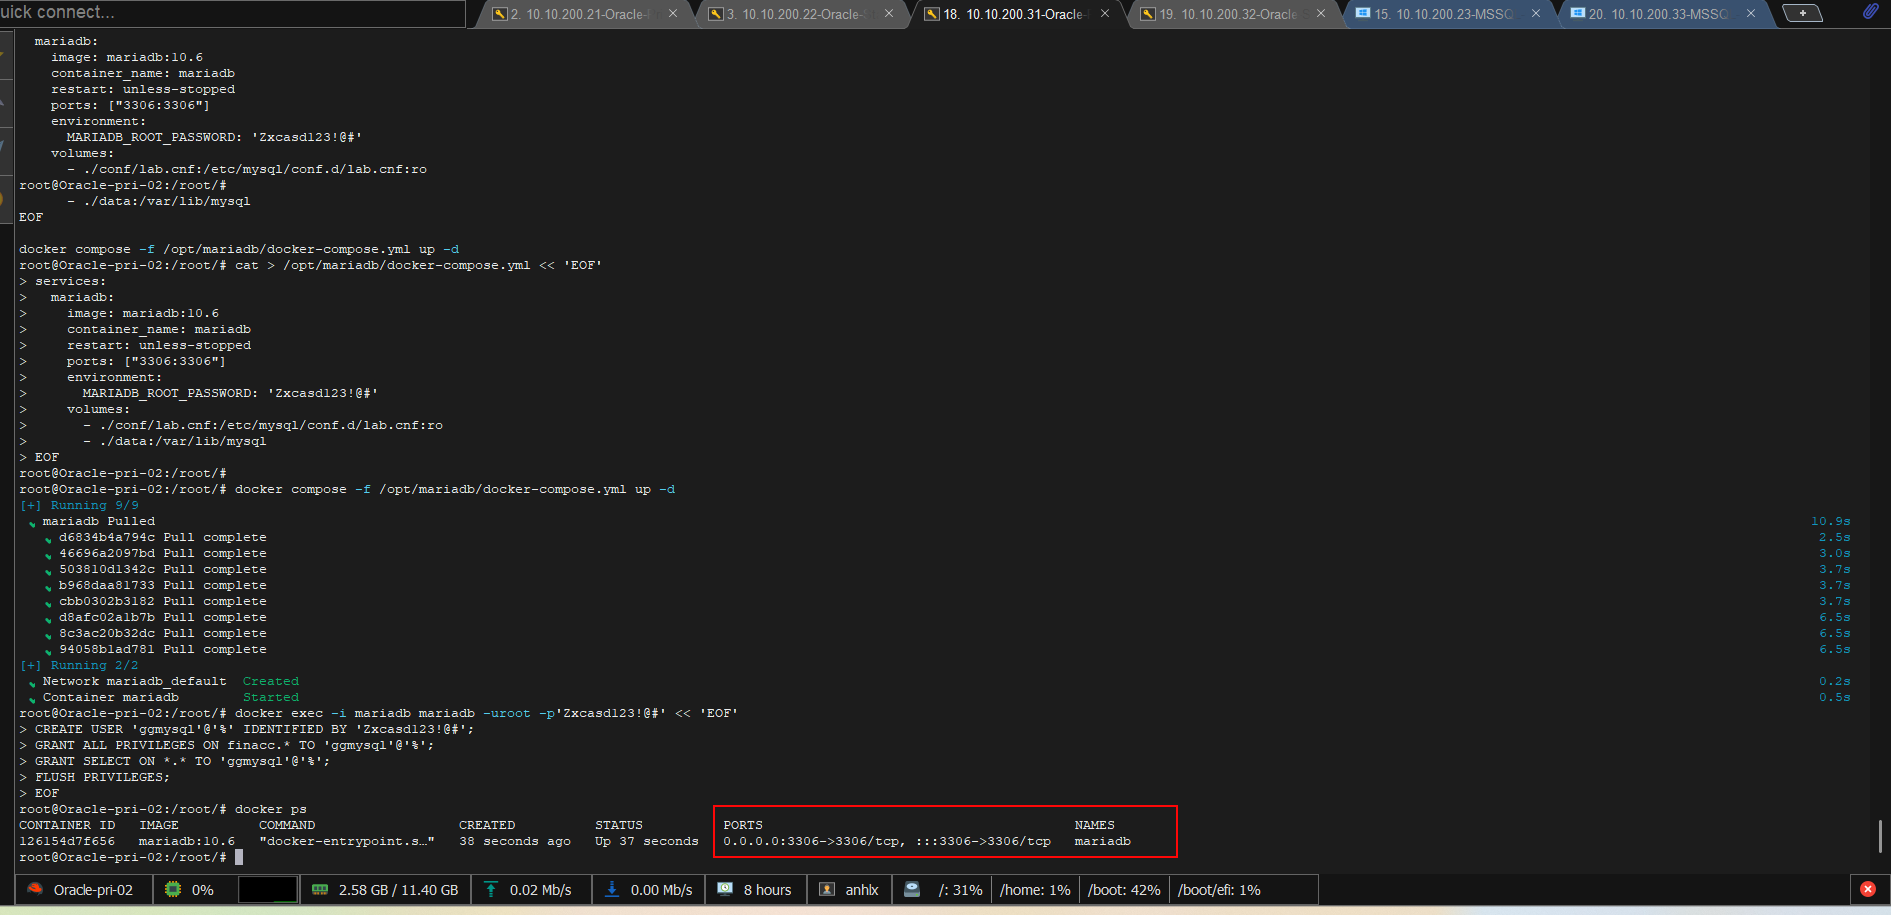Click the terminal vertical scrollbar thumb

click(x=1880, y=836)
